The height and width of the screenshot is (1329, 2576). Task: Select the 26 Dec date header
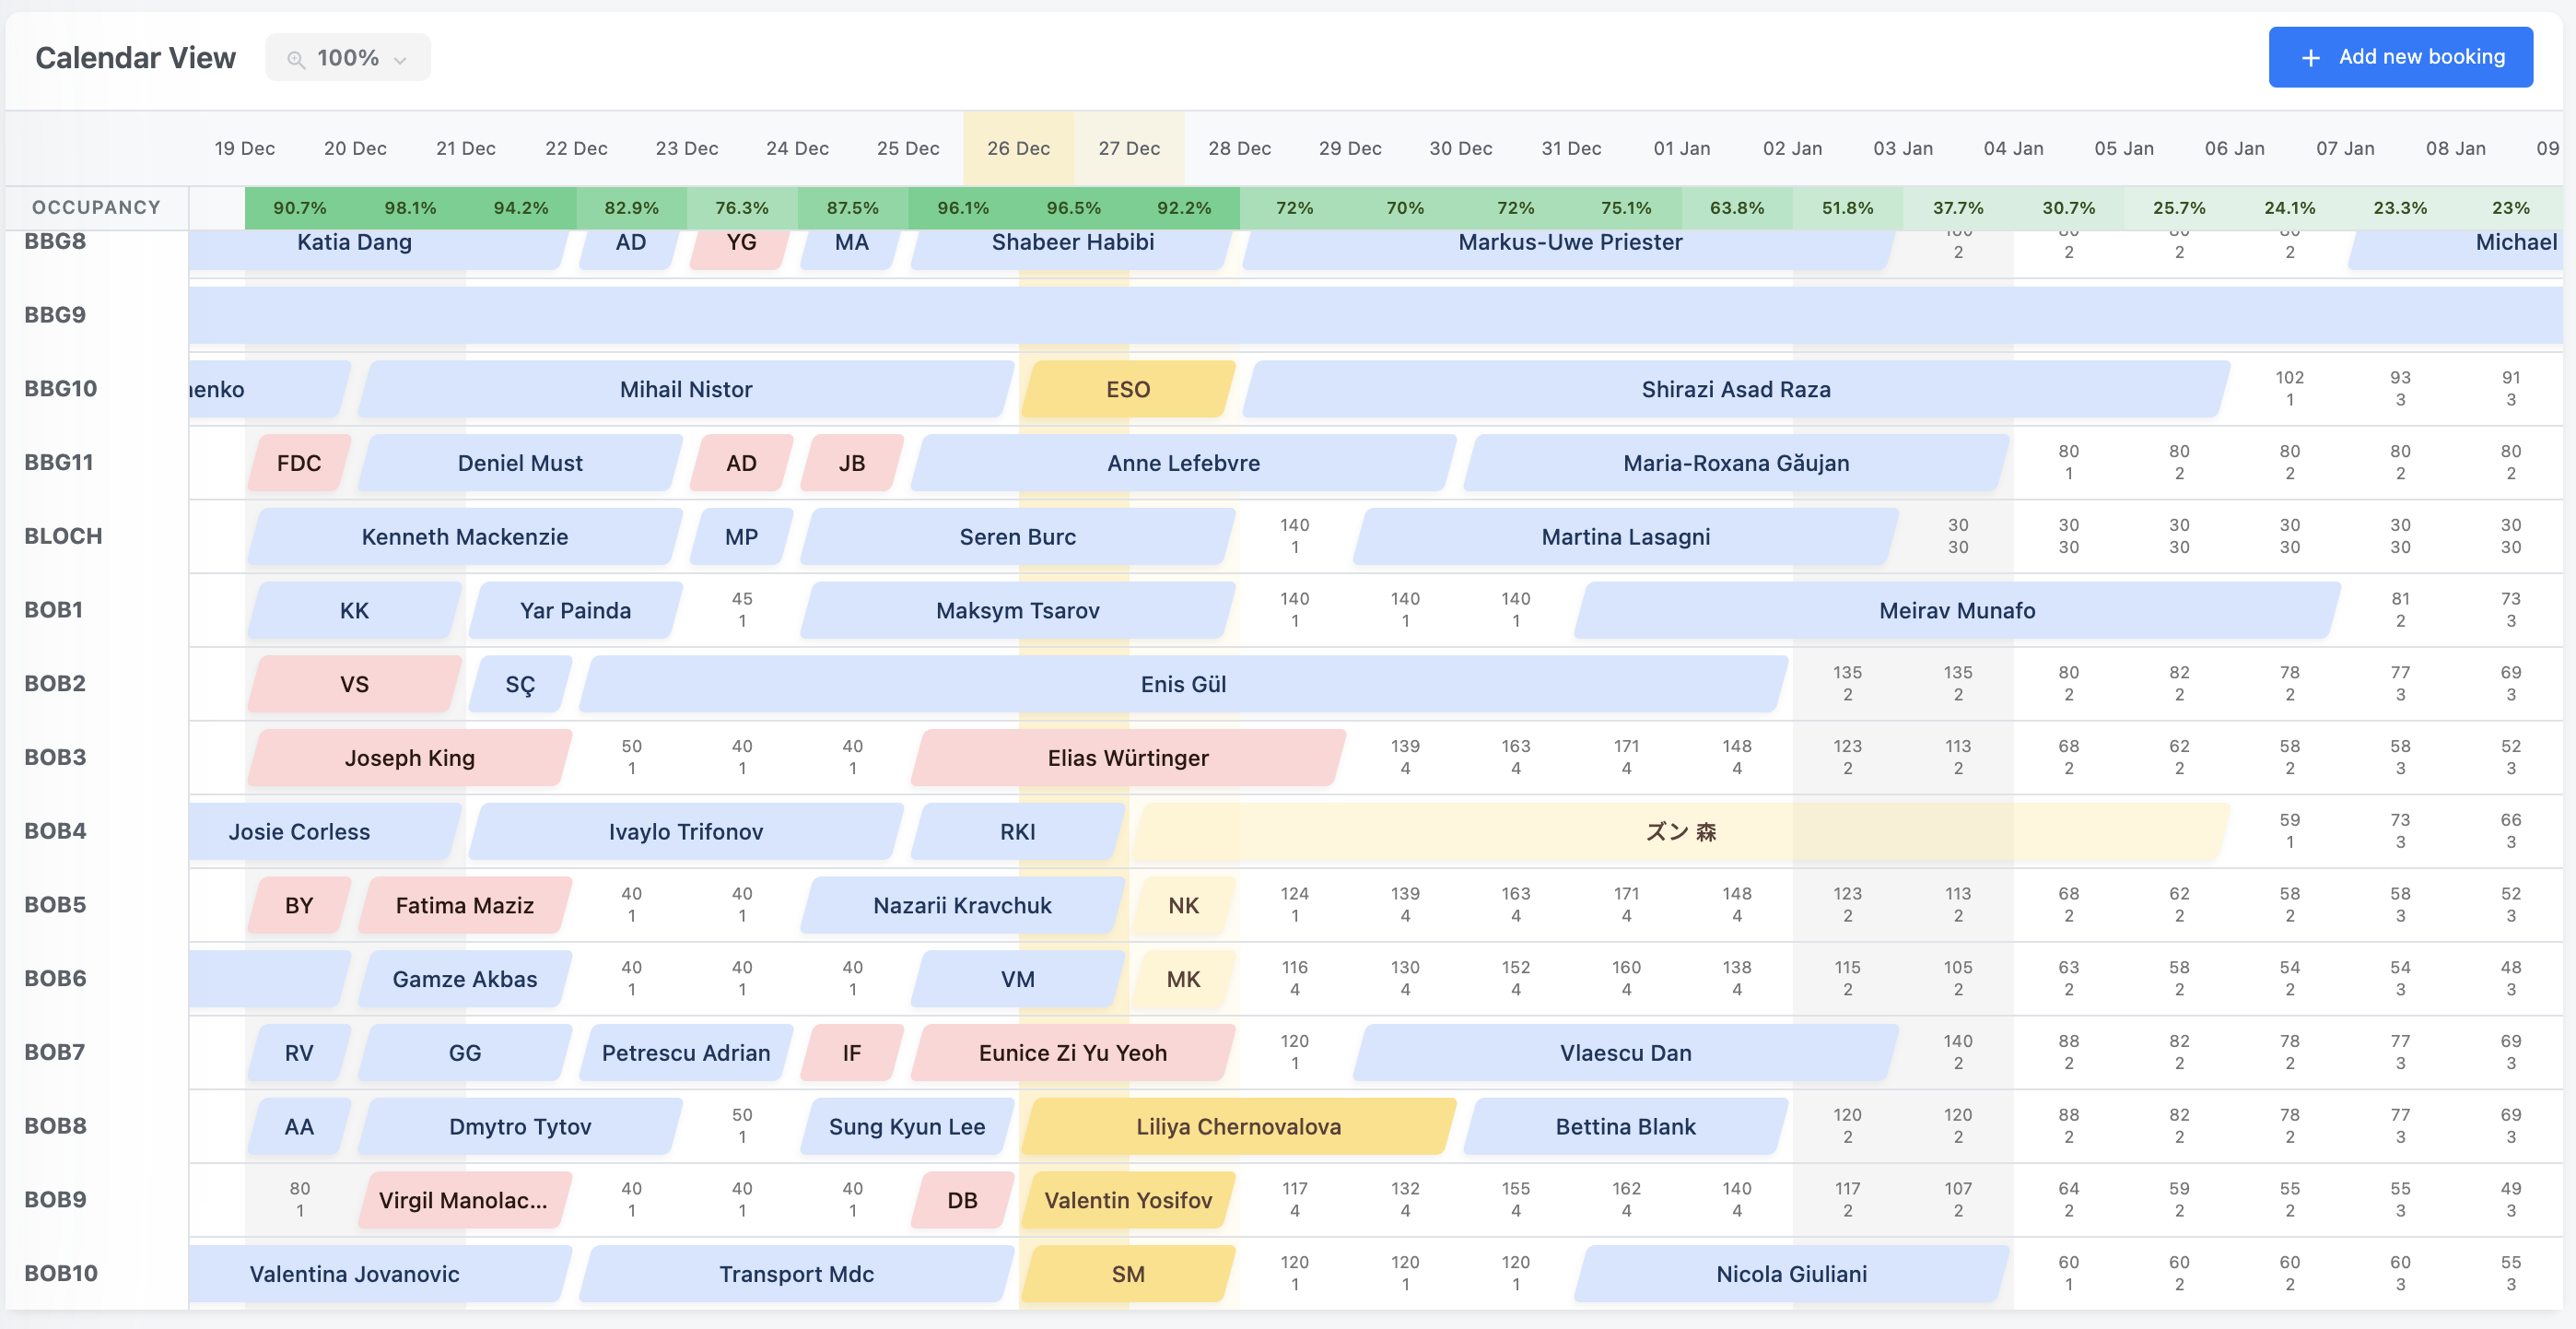[1018, 148]
